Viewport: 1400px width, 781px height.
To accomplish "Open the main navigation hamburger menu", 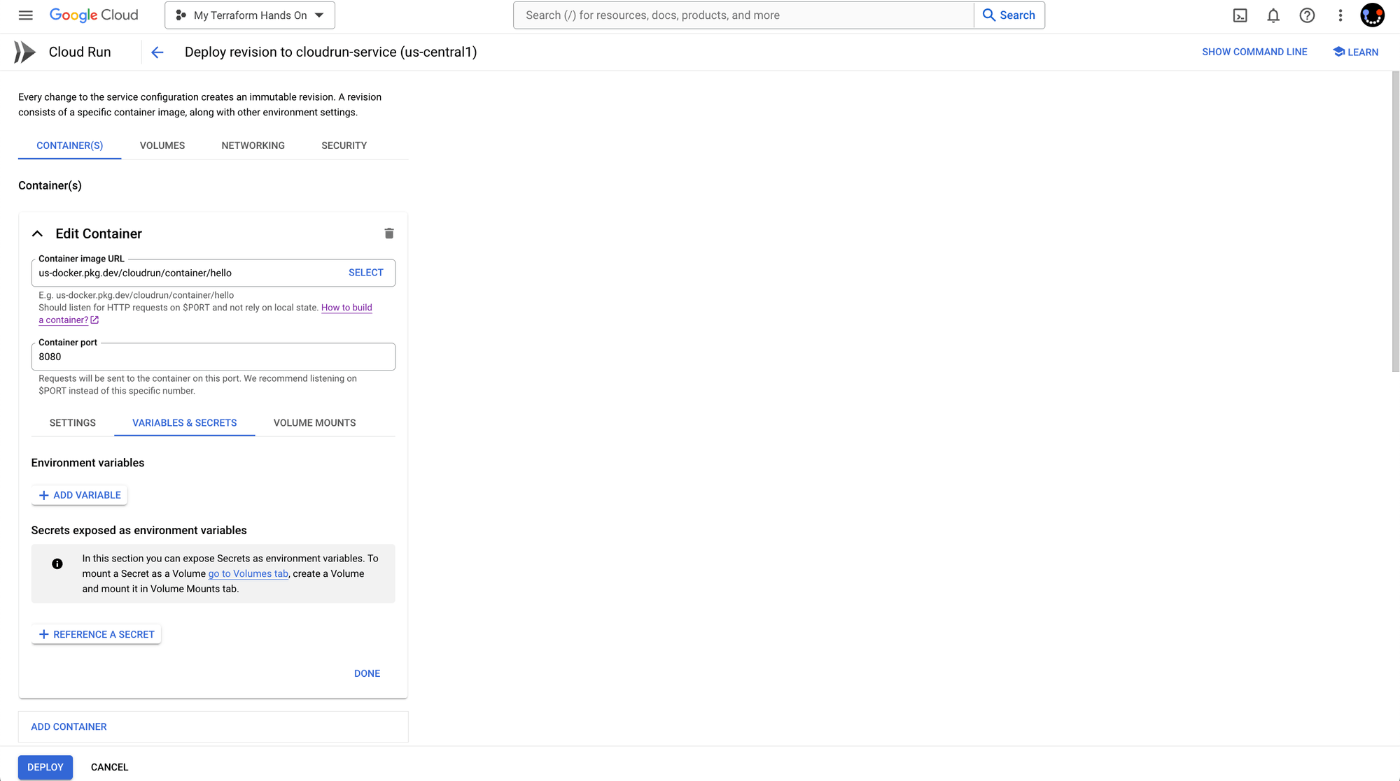I will [x=26, y=15].
